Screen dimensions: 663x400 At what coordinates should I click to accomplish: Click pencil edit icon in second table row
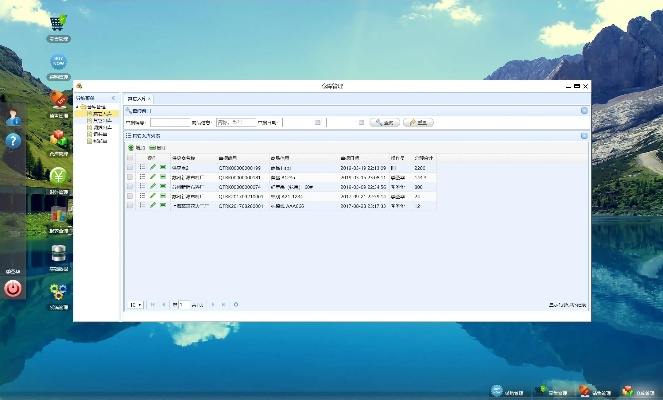click(153, 177)
